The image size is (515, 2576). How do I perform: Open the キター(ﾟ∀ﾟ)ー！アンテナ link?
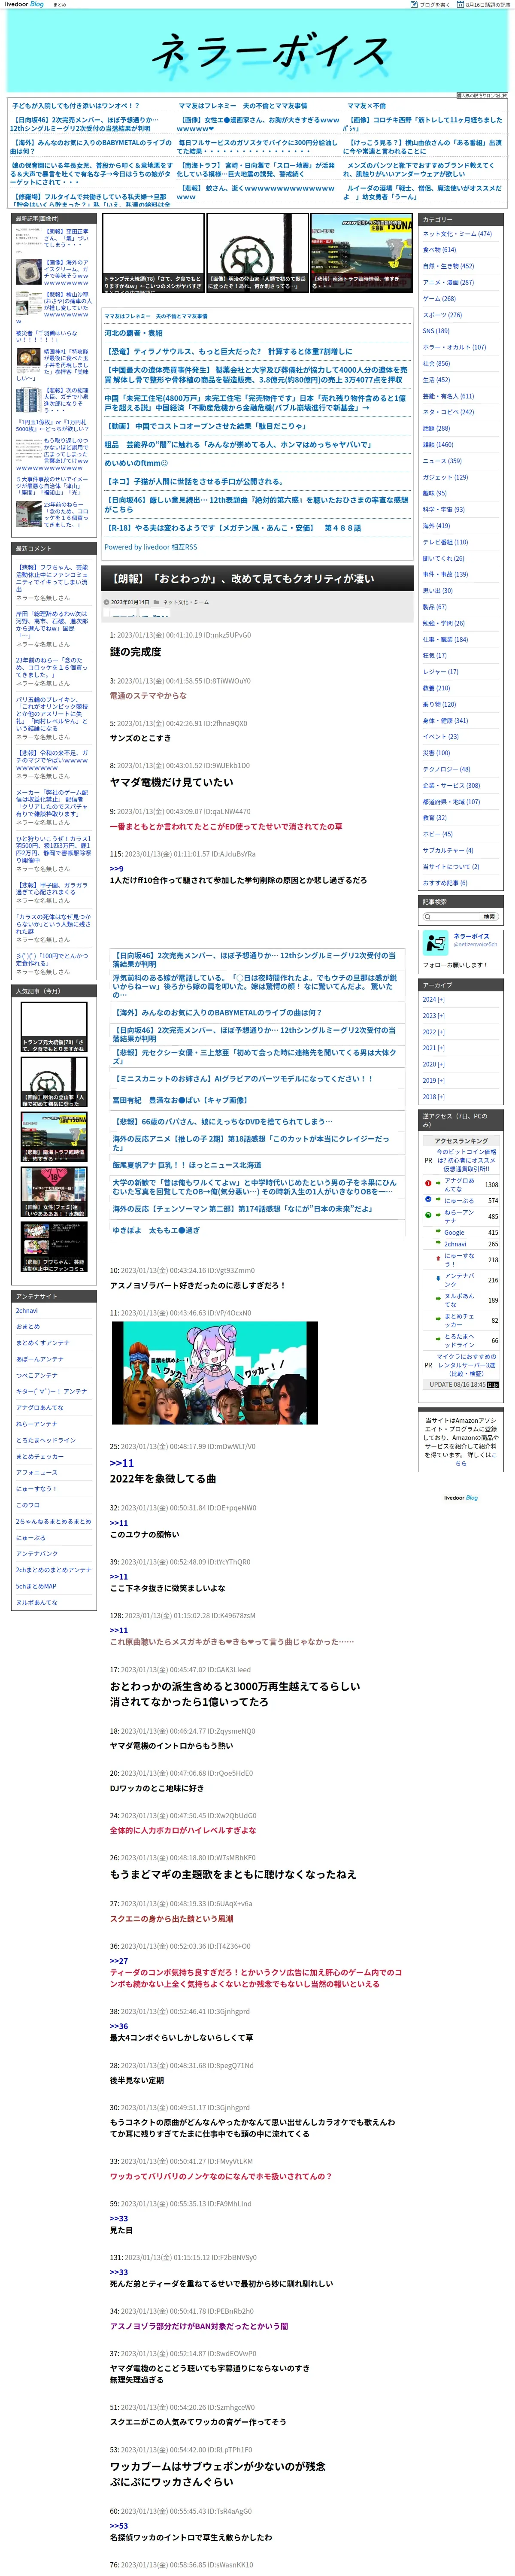51,1391
